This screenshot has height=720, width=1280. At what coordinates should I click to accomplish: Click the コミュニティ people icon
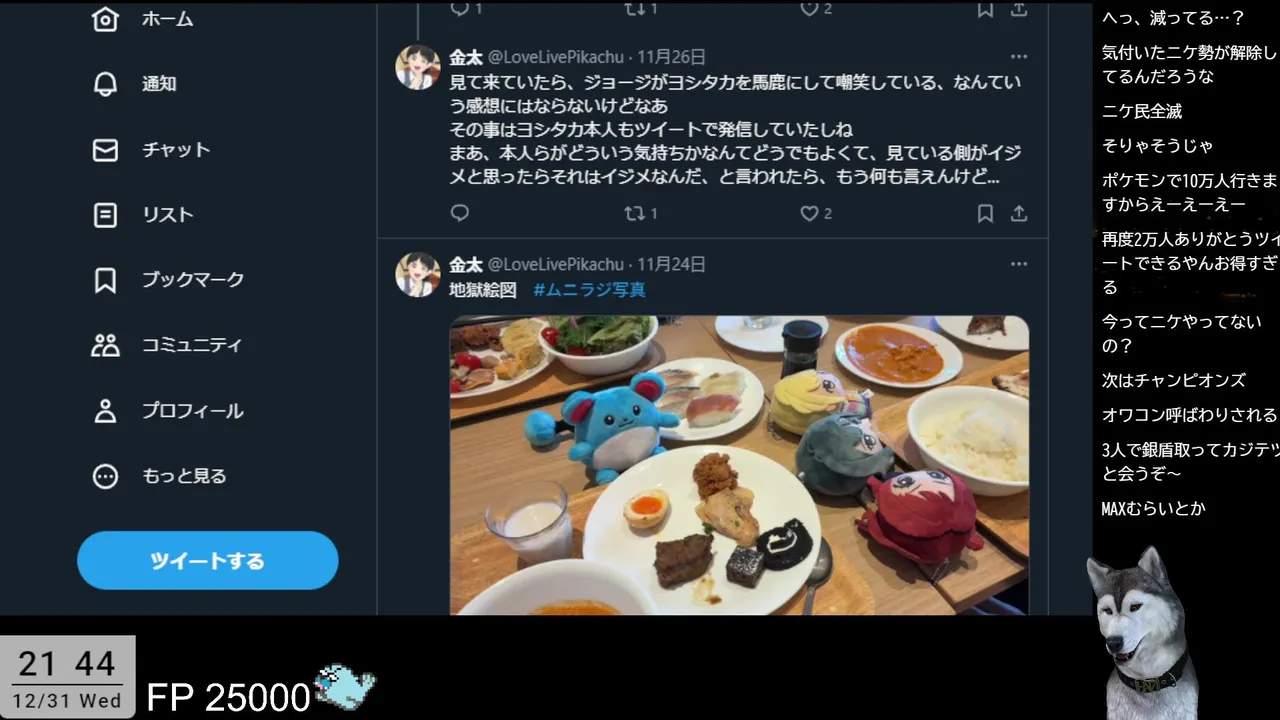pos(105,345)
